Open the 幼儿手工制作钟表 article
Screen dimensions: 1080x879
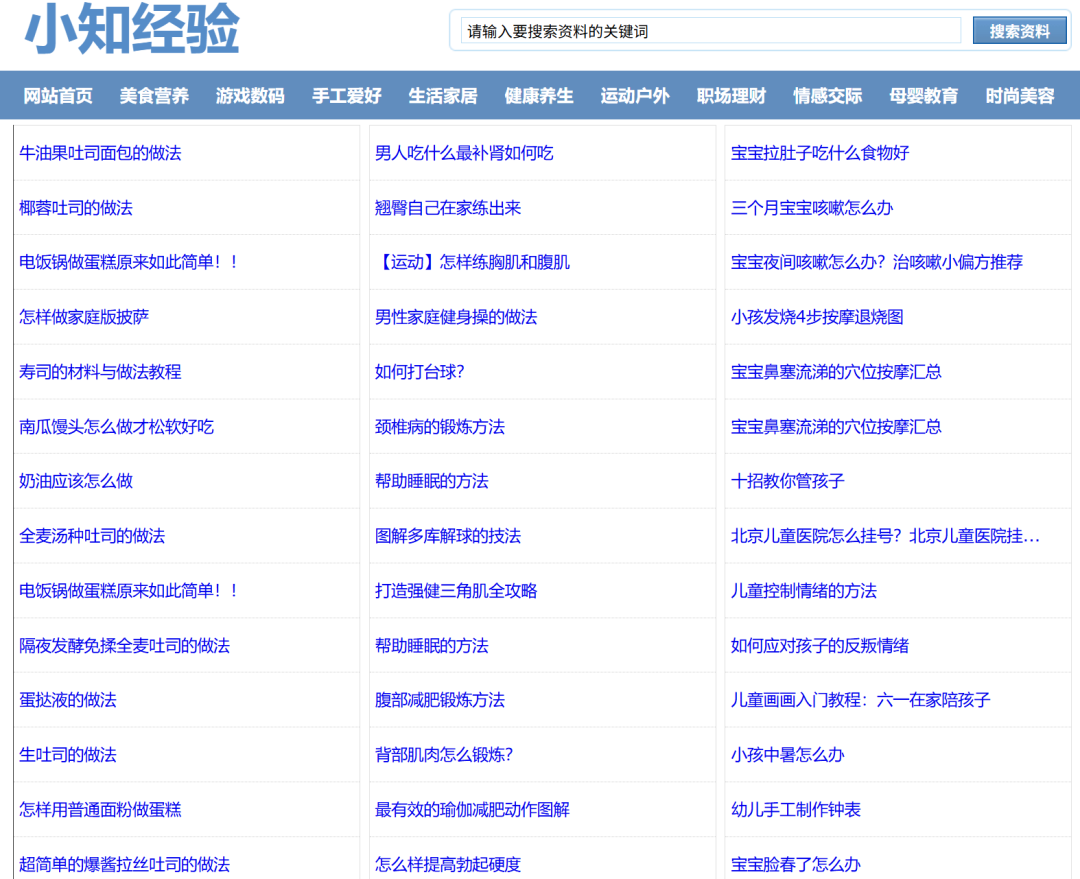point(795,810)
